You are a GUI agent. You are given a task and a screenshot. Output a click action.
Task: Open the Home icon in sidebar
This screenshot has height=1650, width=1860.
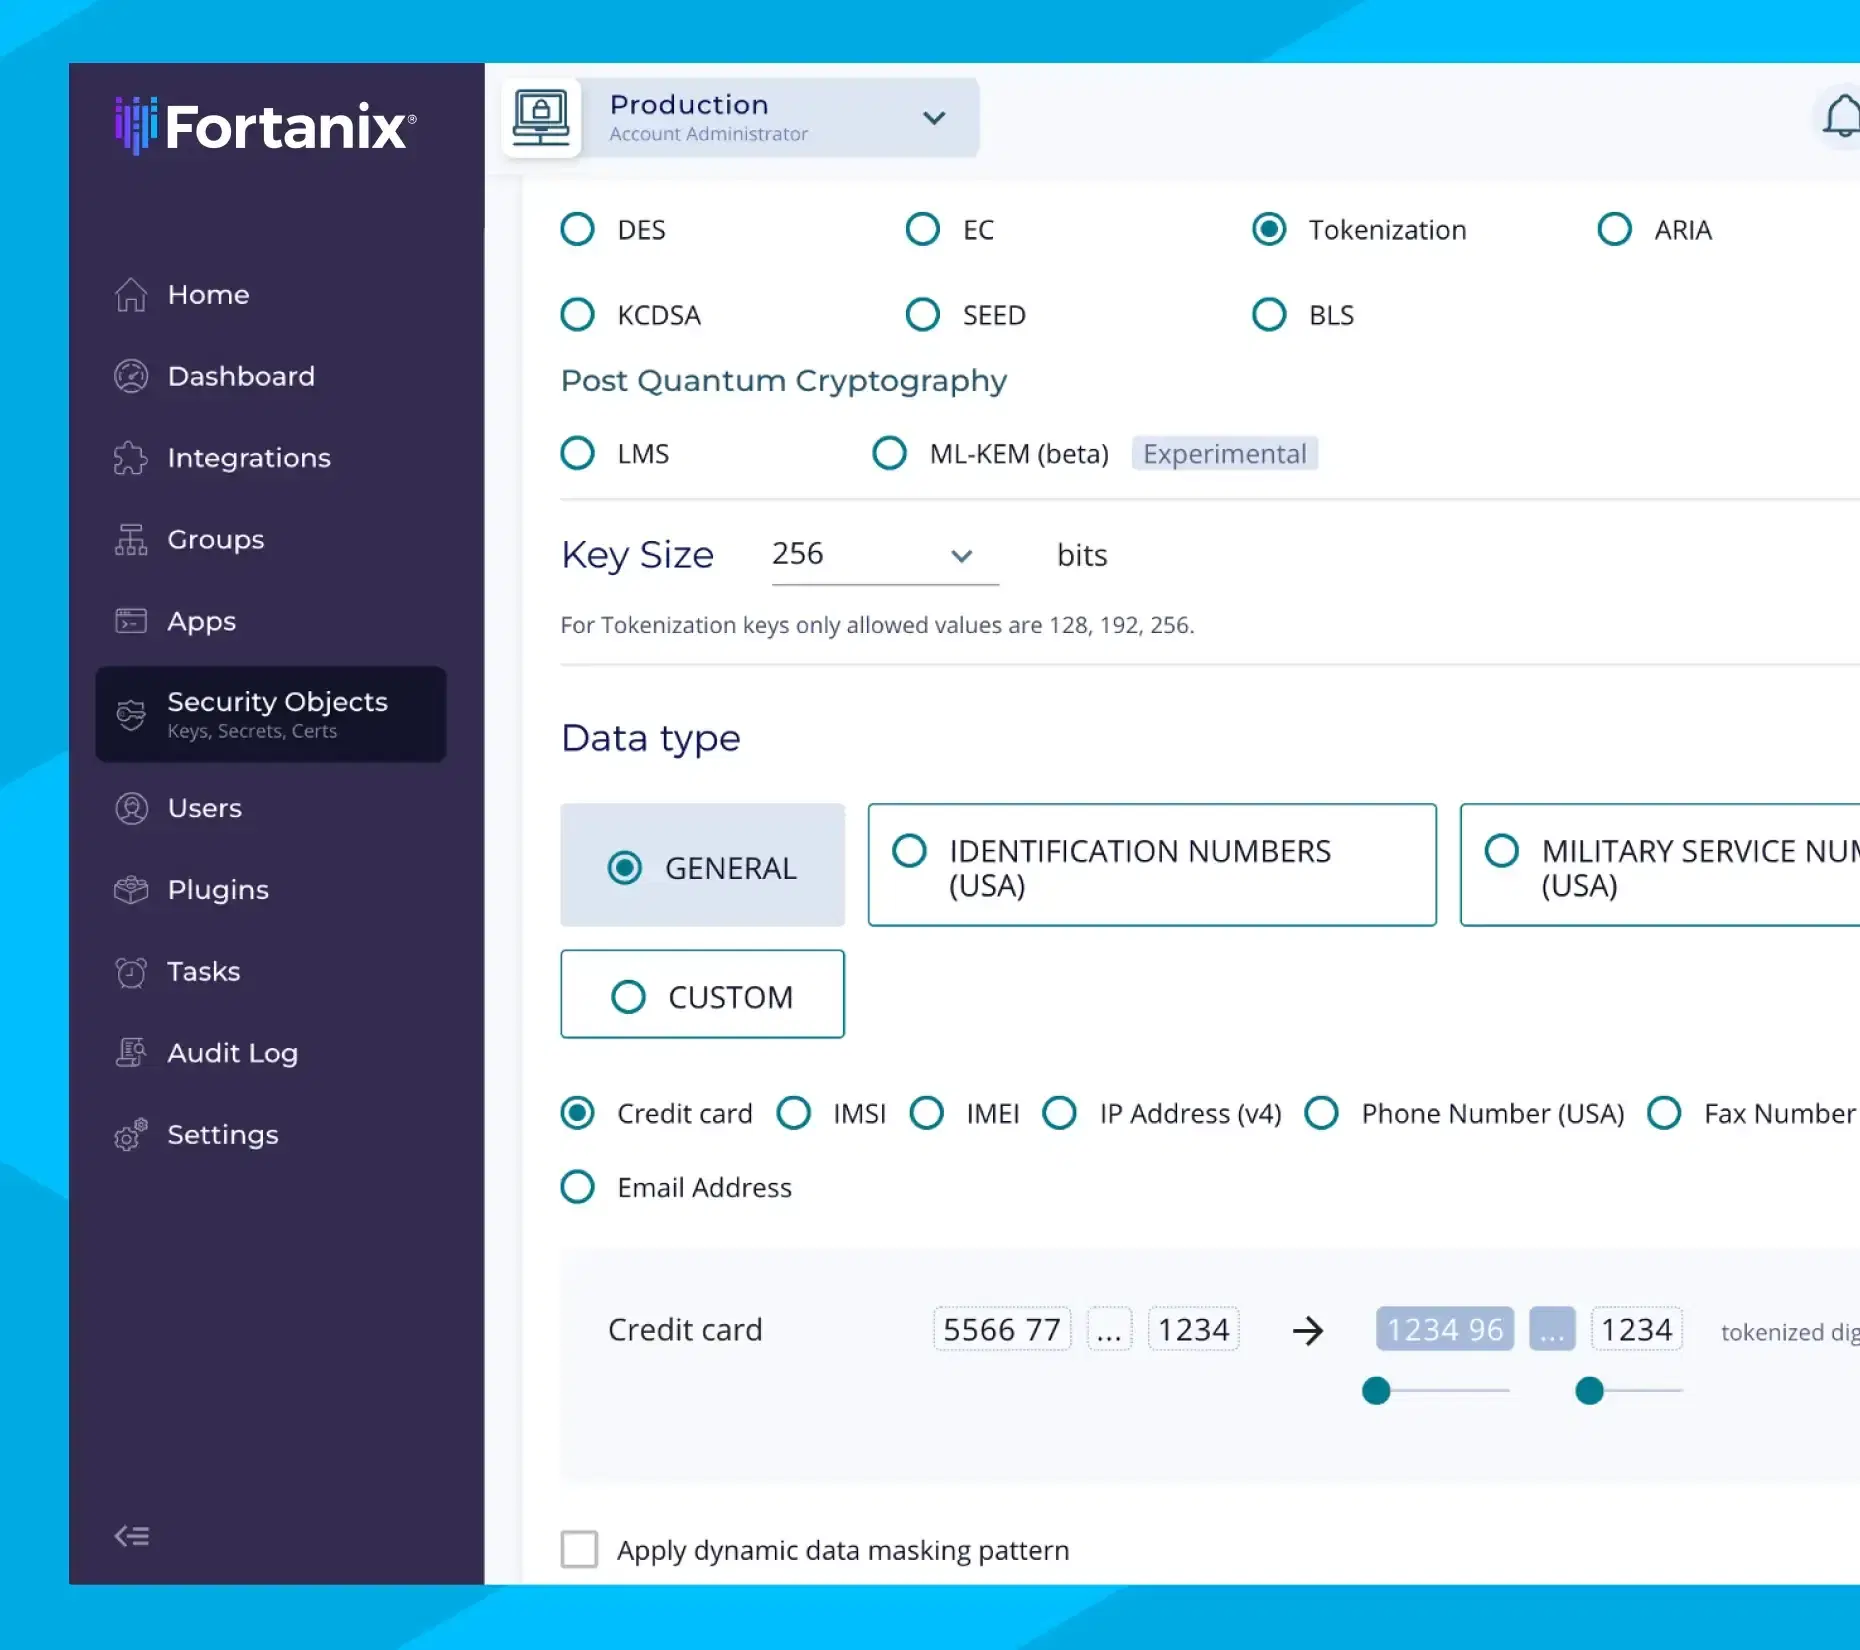(131, 294)
